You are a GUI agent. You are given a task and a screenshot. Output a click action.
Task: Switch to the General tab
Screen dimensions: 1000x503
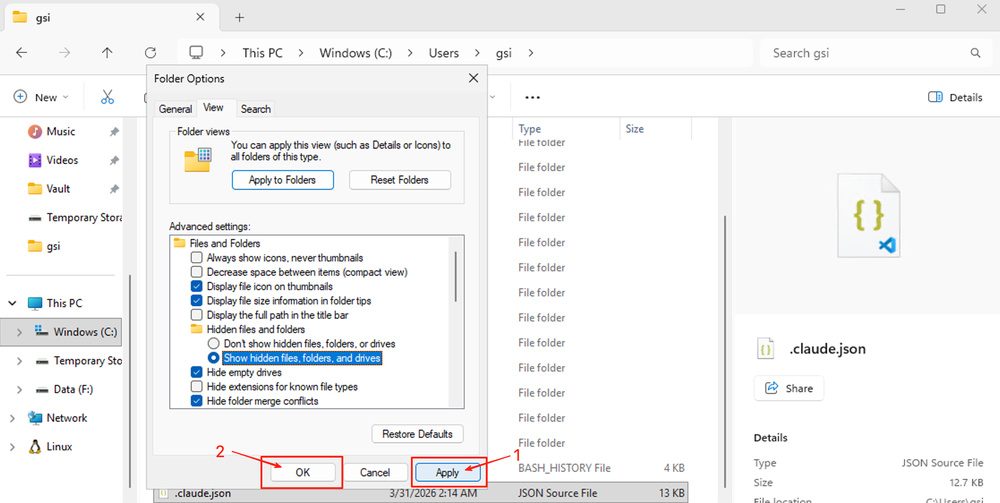[x=175, y=109]
